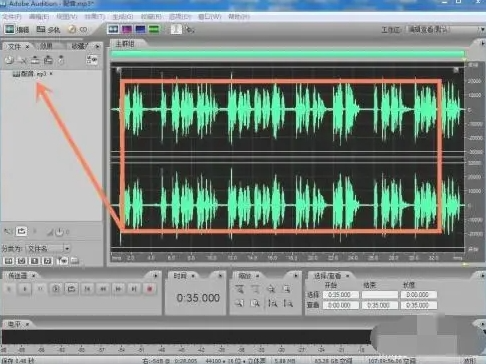This screenshot has width=486, height=364.
Task: Click the Pause button in transport
Action: pos(40,289)
